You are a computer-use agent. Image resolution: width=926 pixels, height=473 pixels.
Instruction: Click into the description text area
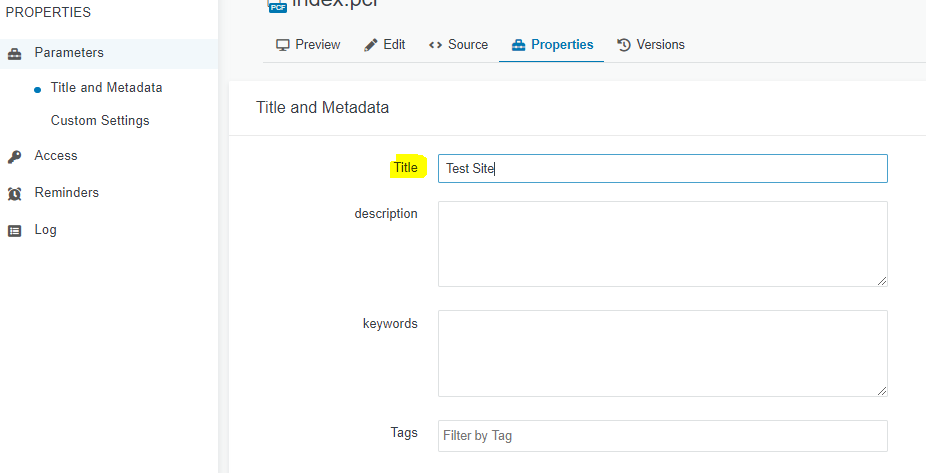point(662,243)
